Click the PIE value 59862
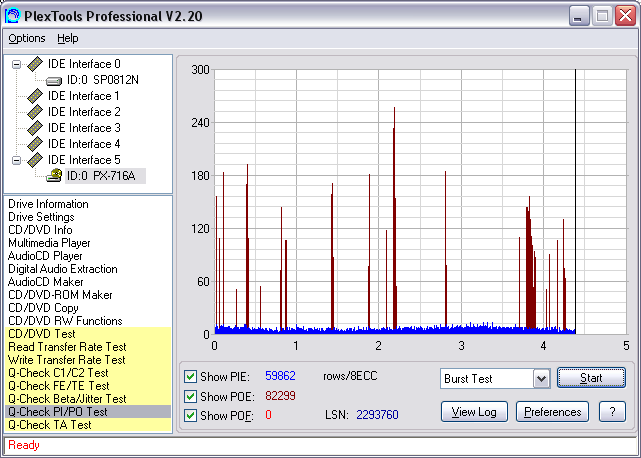Screen dimensions: 641x458 point(280,376)
